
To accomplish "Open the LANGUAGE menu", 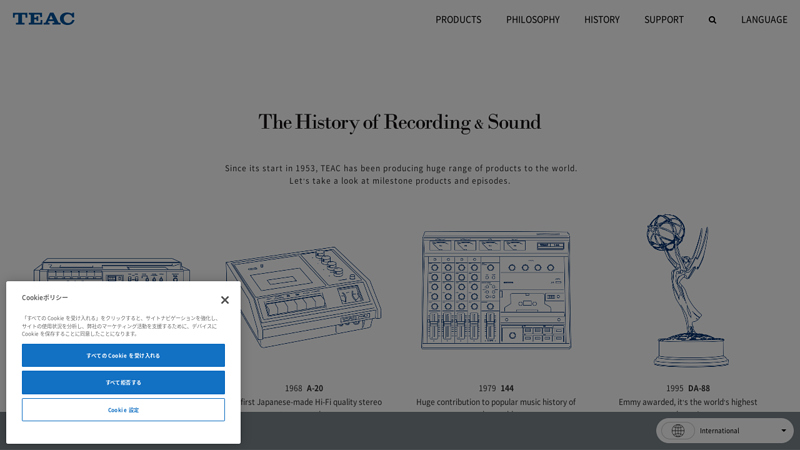I will pos(764,19).
